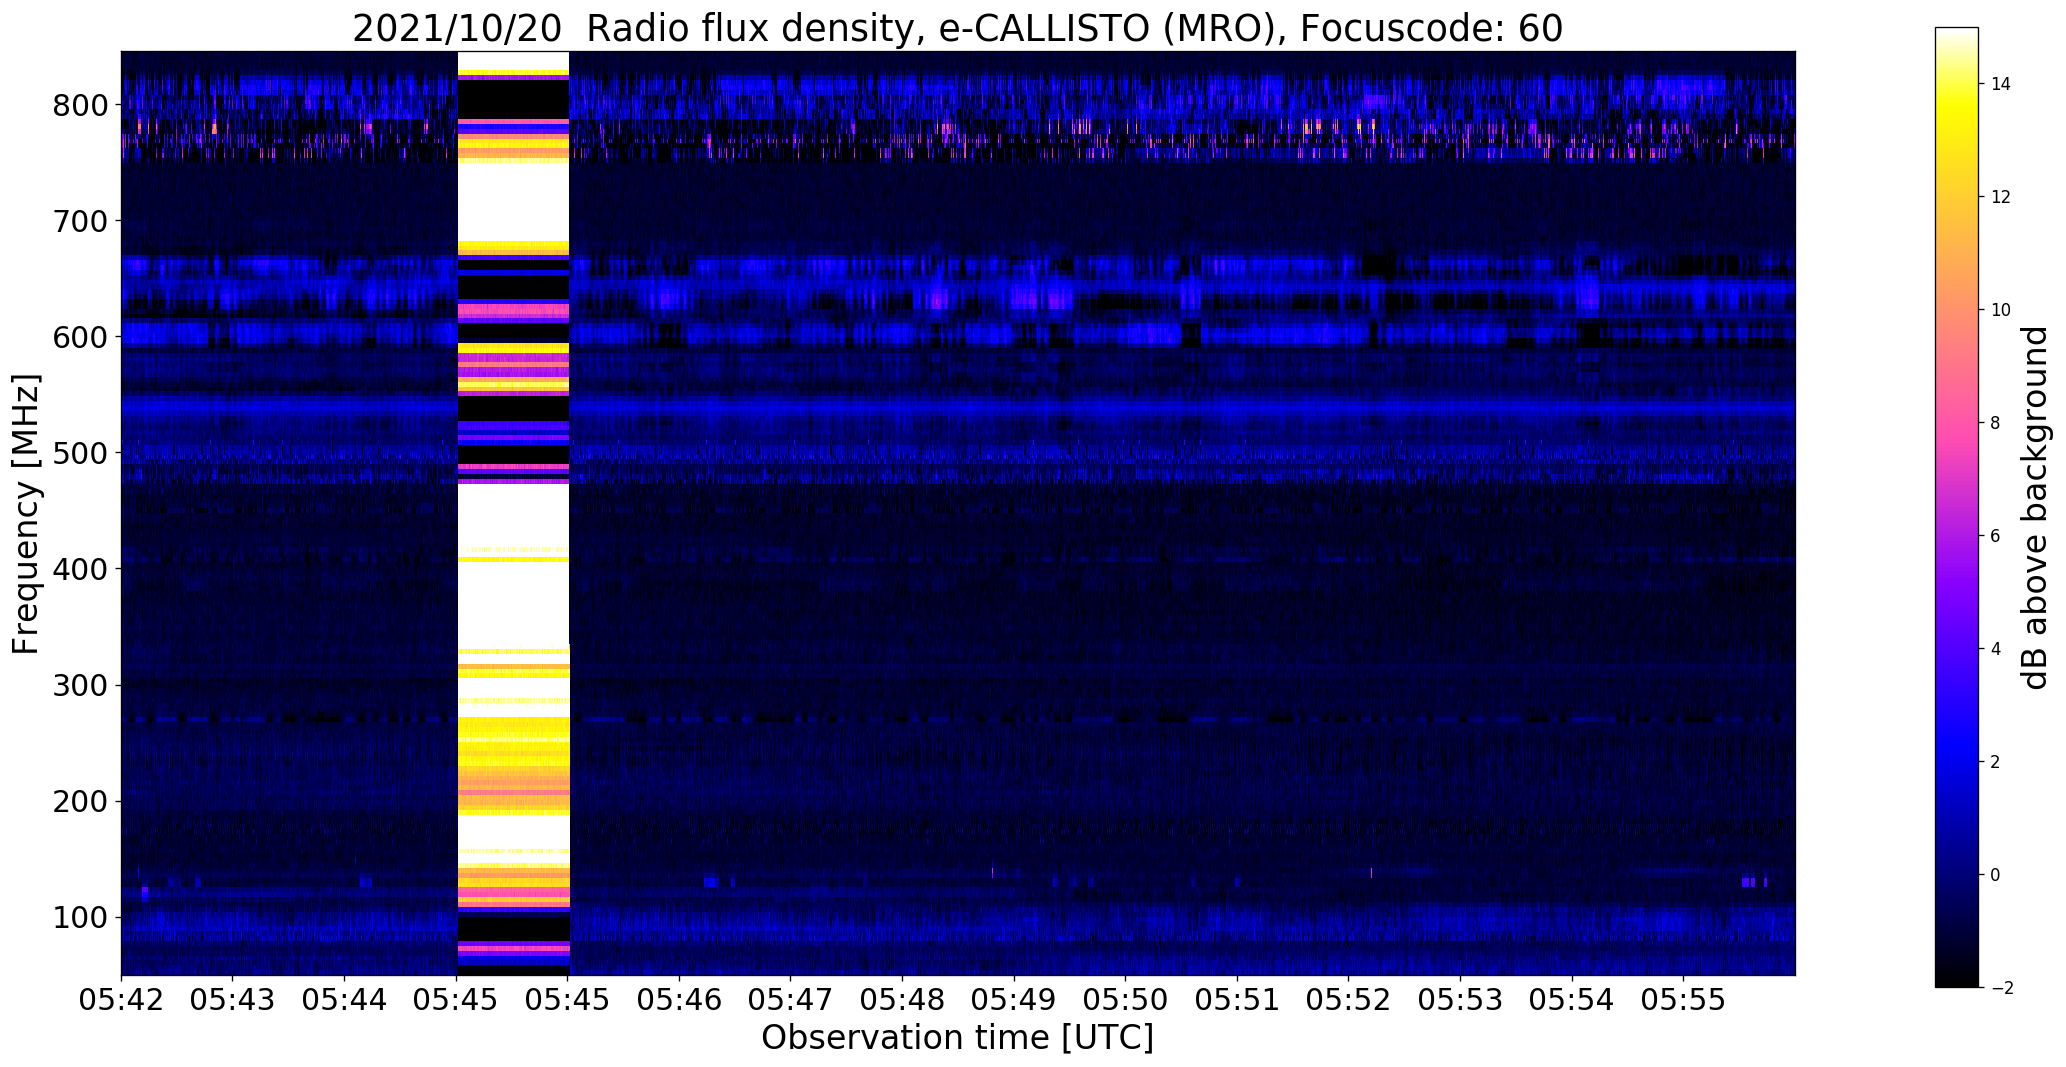Click the colorbar tick value 2
Viewport: 2066px width, 1067px height.
pyautogui.click(x=1996, y=762)
